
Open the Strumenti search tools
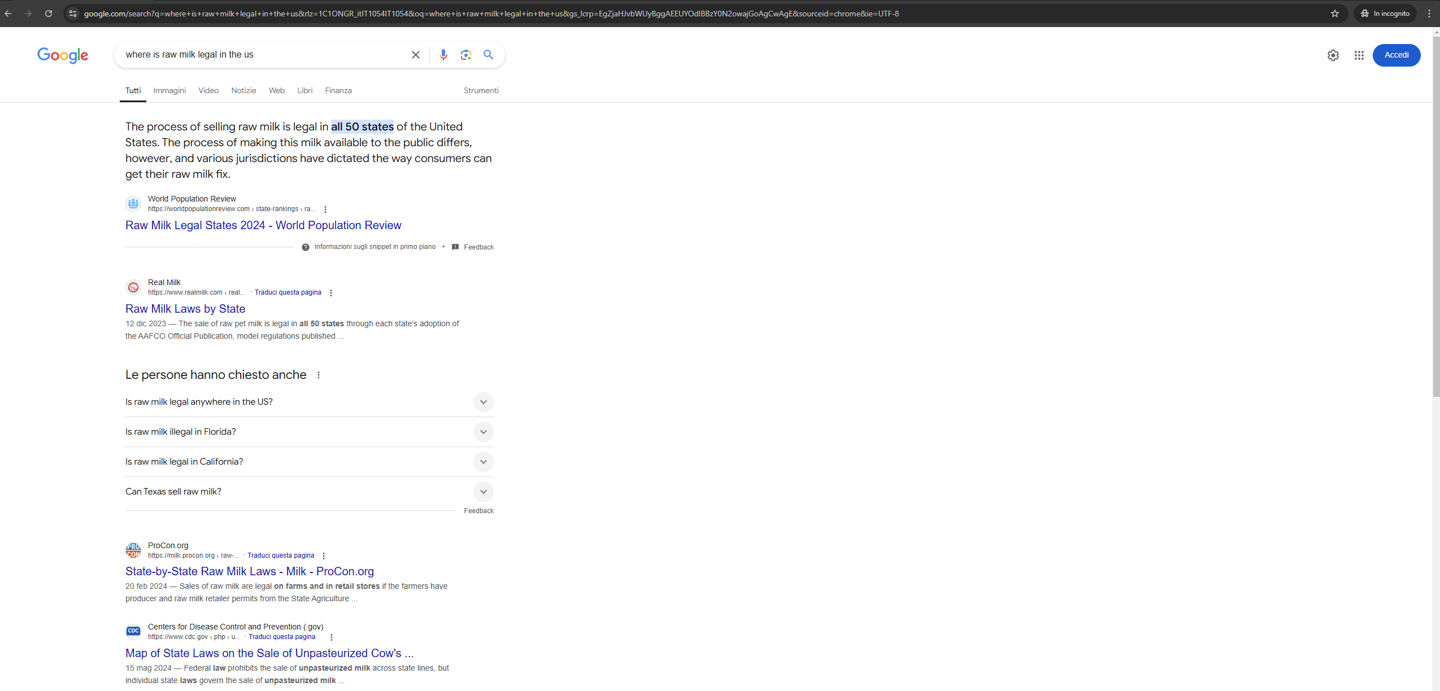click(x=481, y=91)
